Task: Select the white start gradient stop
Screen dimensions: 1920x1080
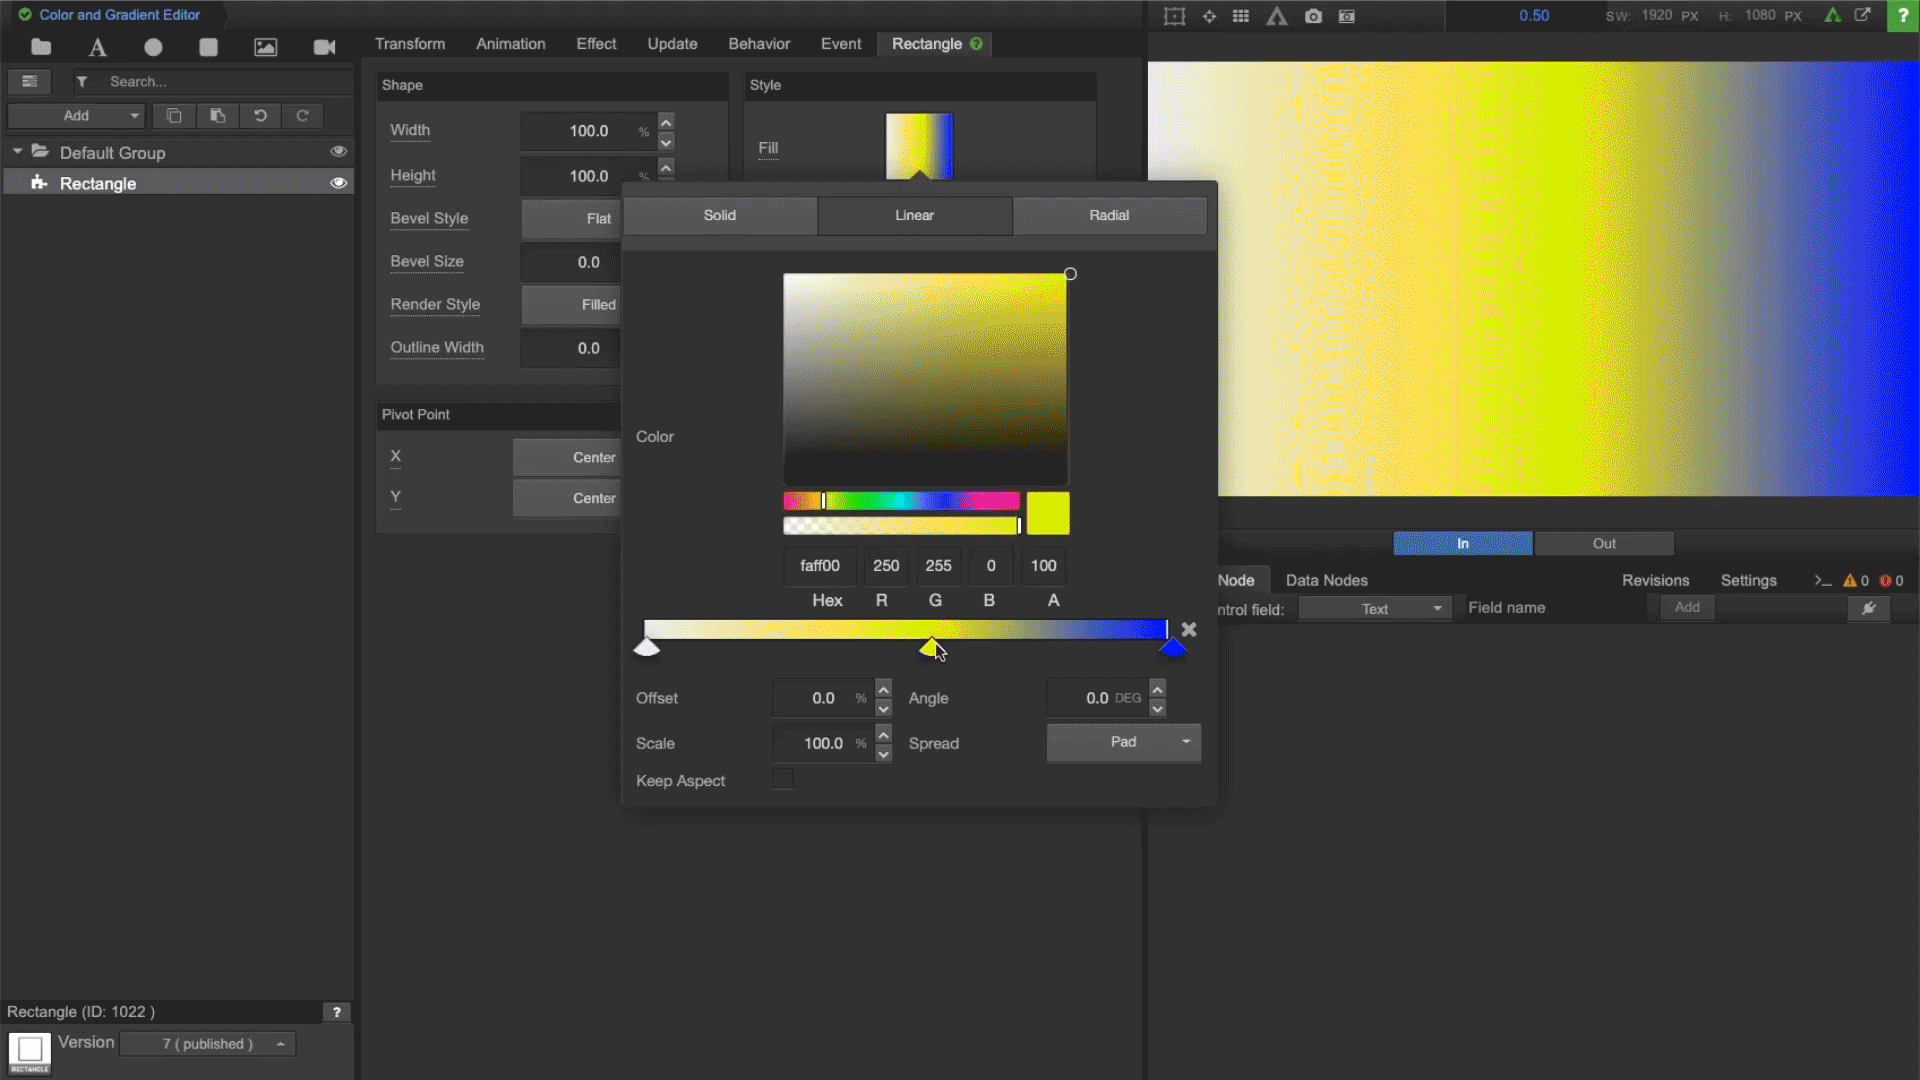Action: (647, 648)
